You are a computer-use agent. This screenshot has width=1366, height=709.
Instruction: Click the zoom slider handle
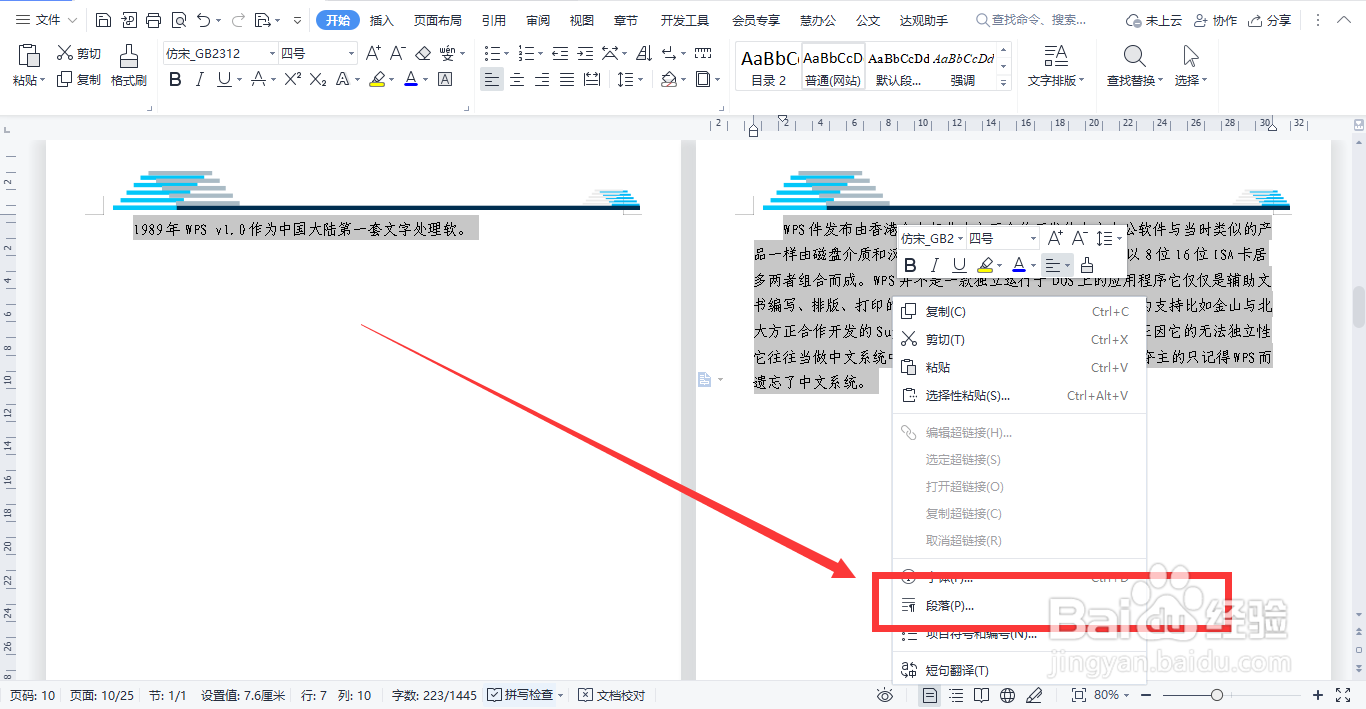pyautogui.click(x=1216, y=695)
